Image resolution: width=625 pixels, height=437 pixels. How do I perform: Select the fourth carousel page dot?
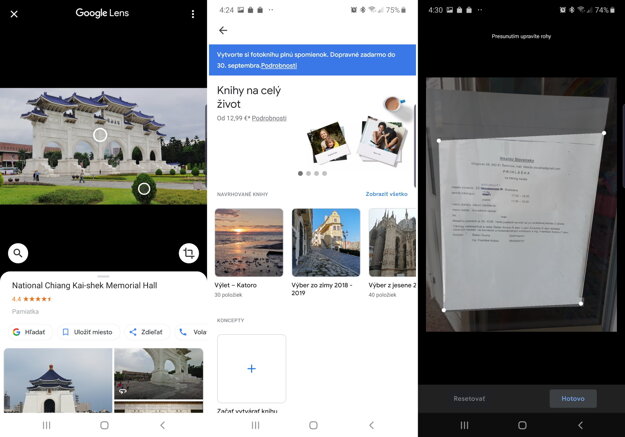pyautogui.click(x=325, y=173)
